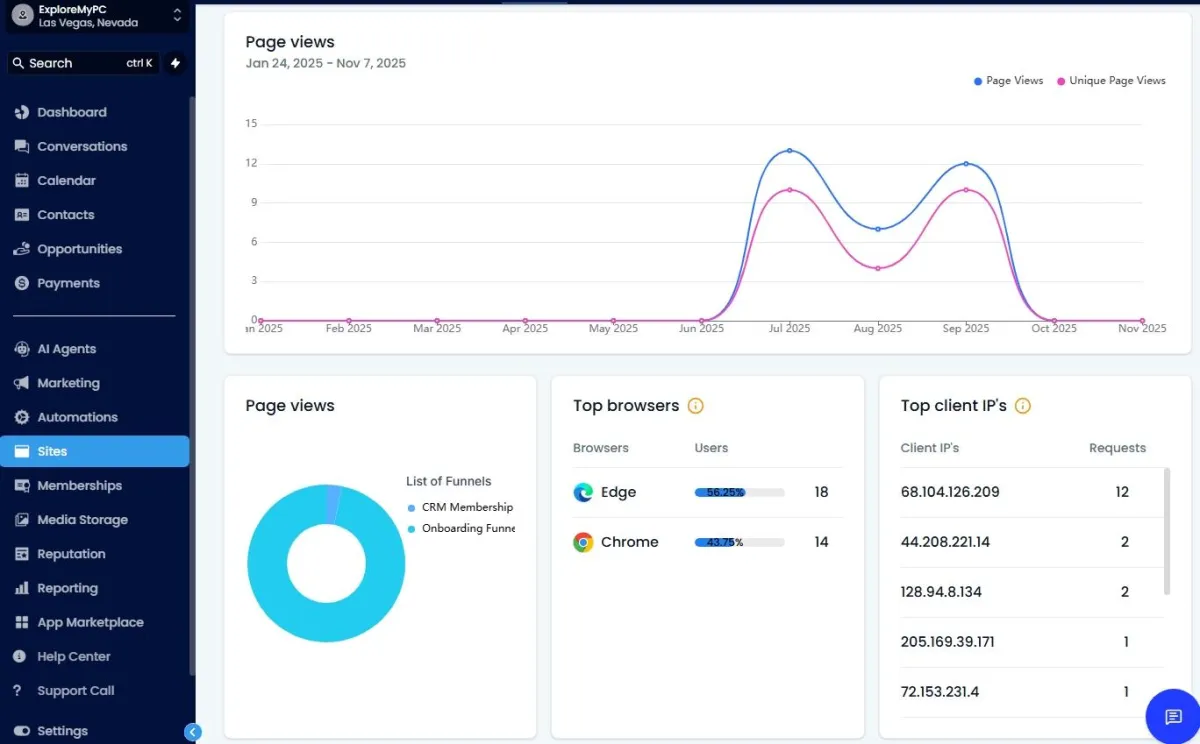Open the Help Center
The width and height of the screenshot is (1200, 744).
point(75,656)
